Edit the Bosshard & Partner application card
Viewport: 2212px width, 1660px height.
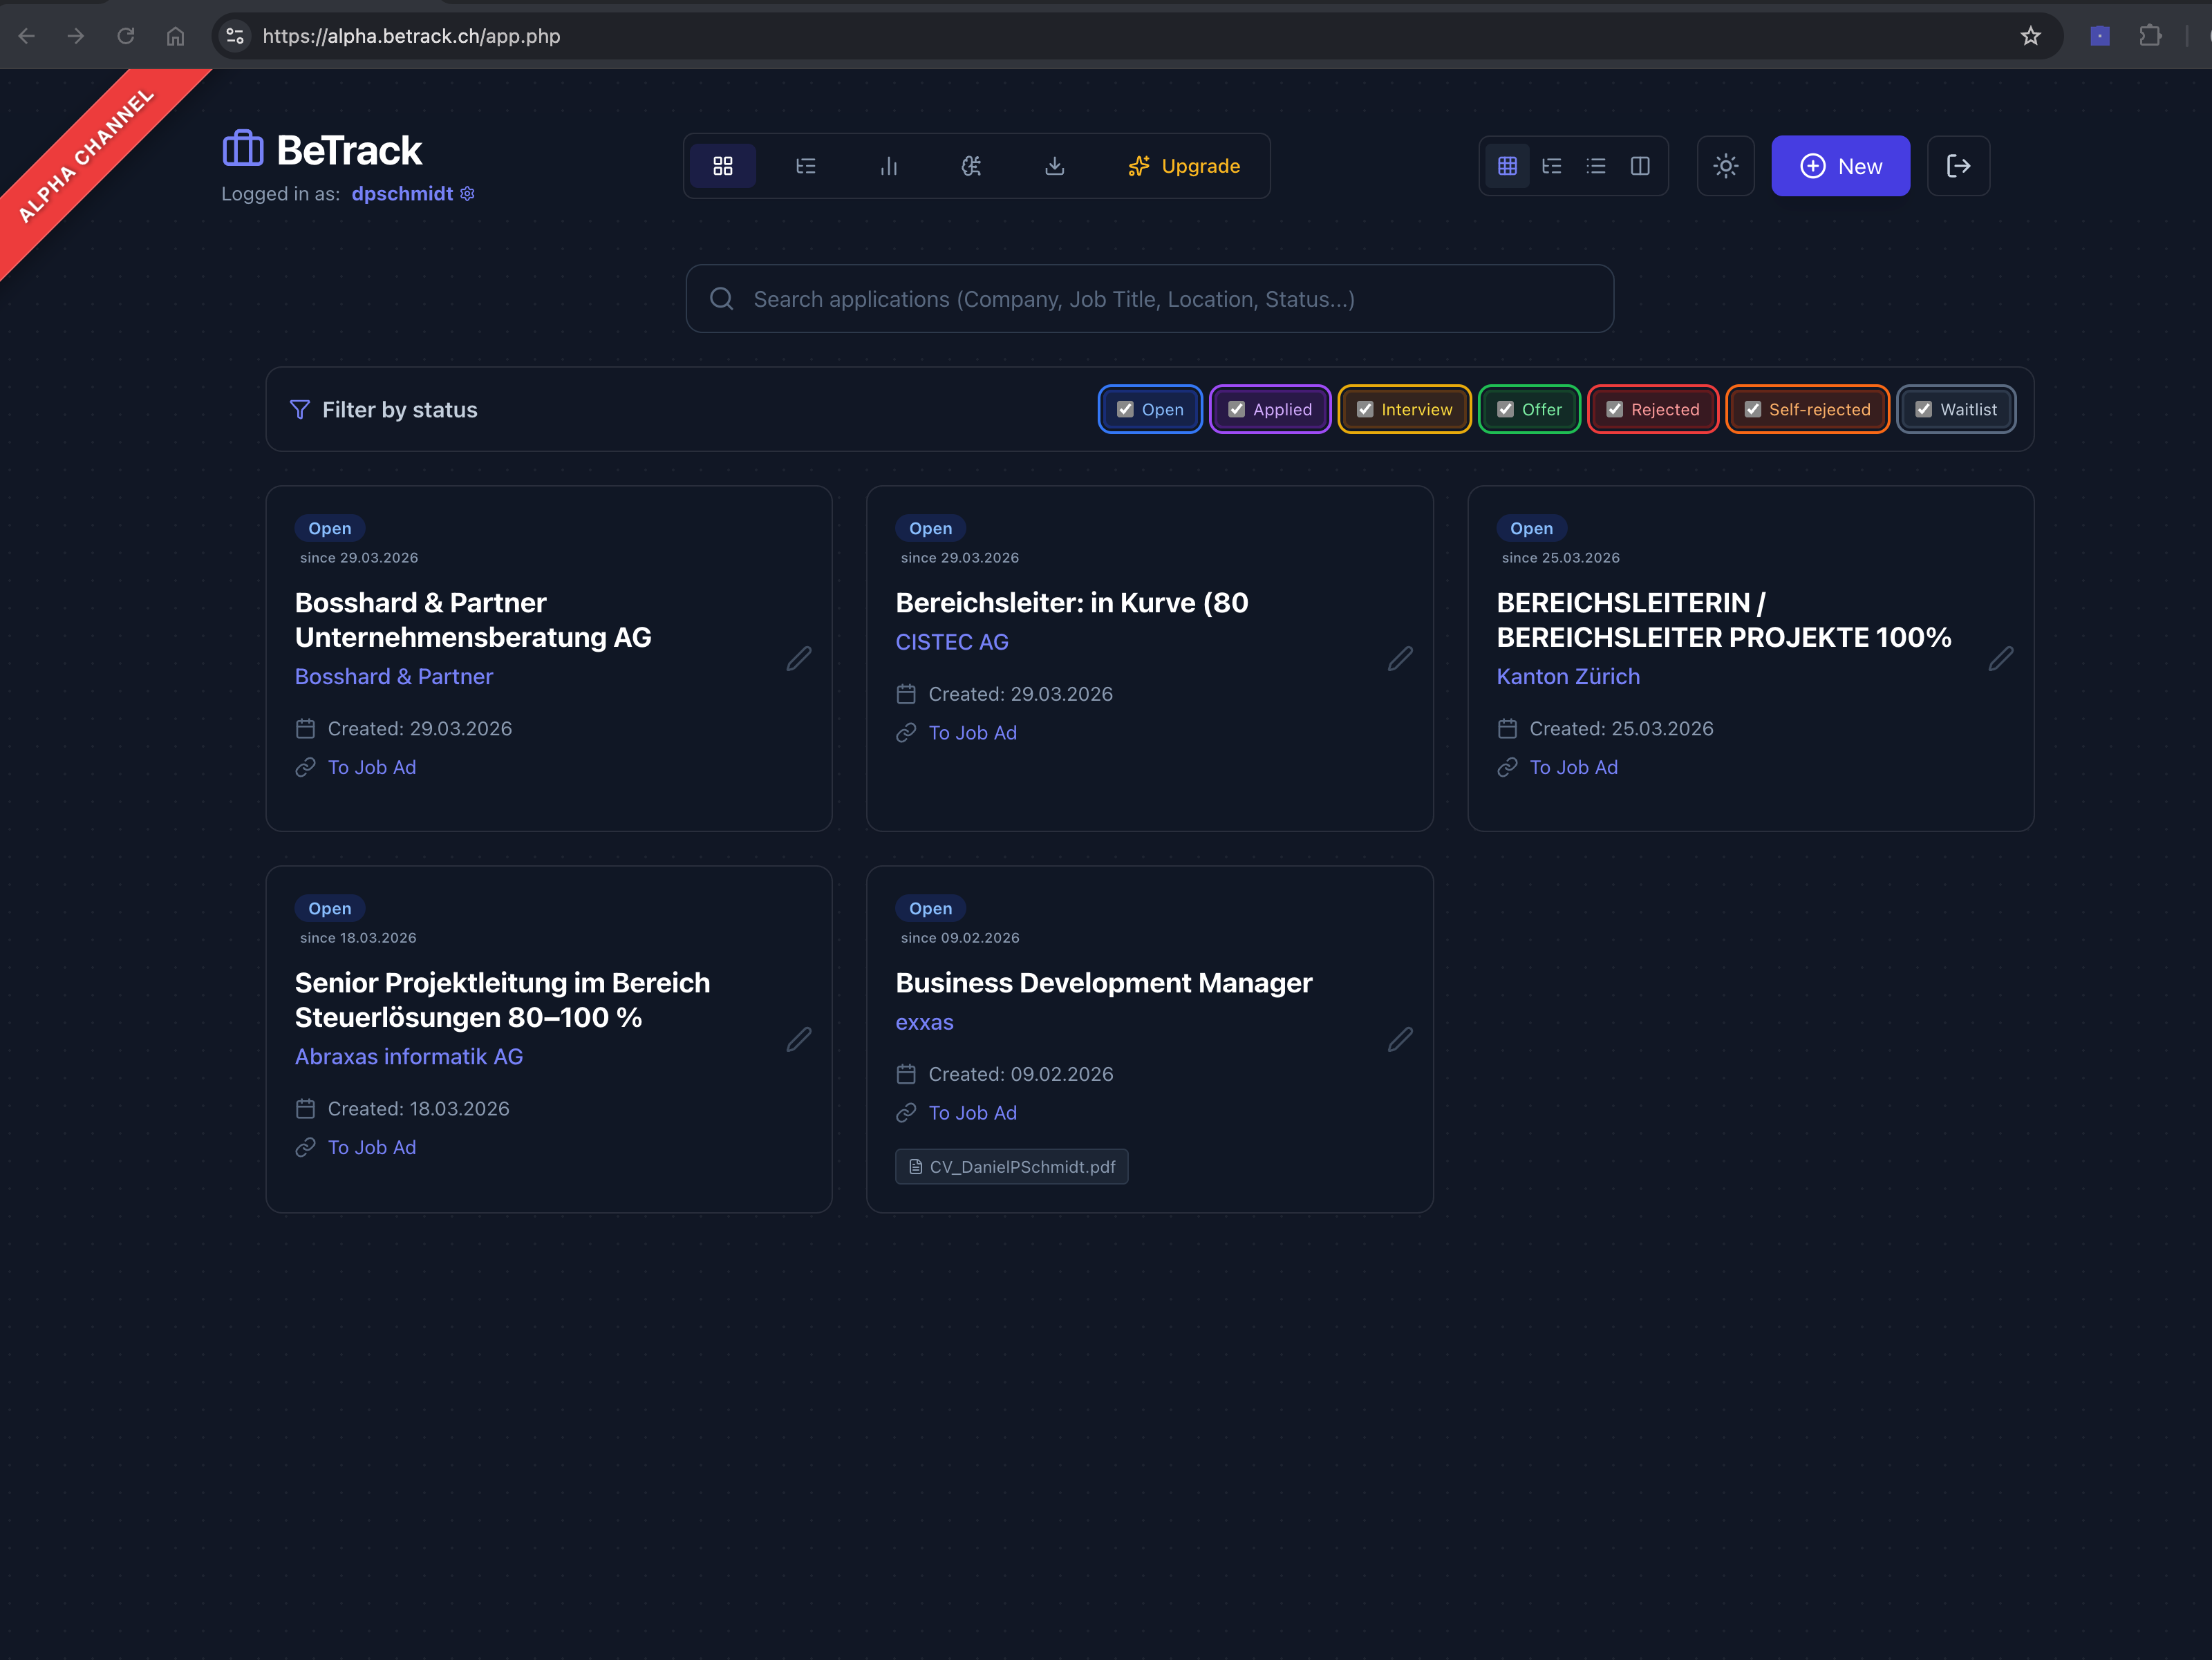(799, 659)
